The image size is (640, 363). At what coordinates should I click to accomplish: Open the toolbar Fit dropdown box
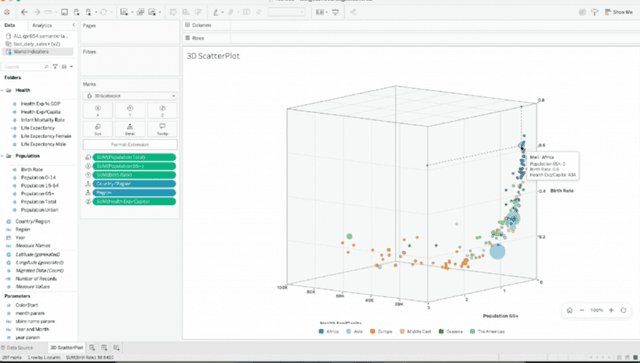(287, 12)
